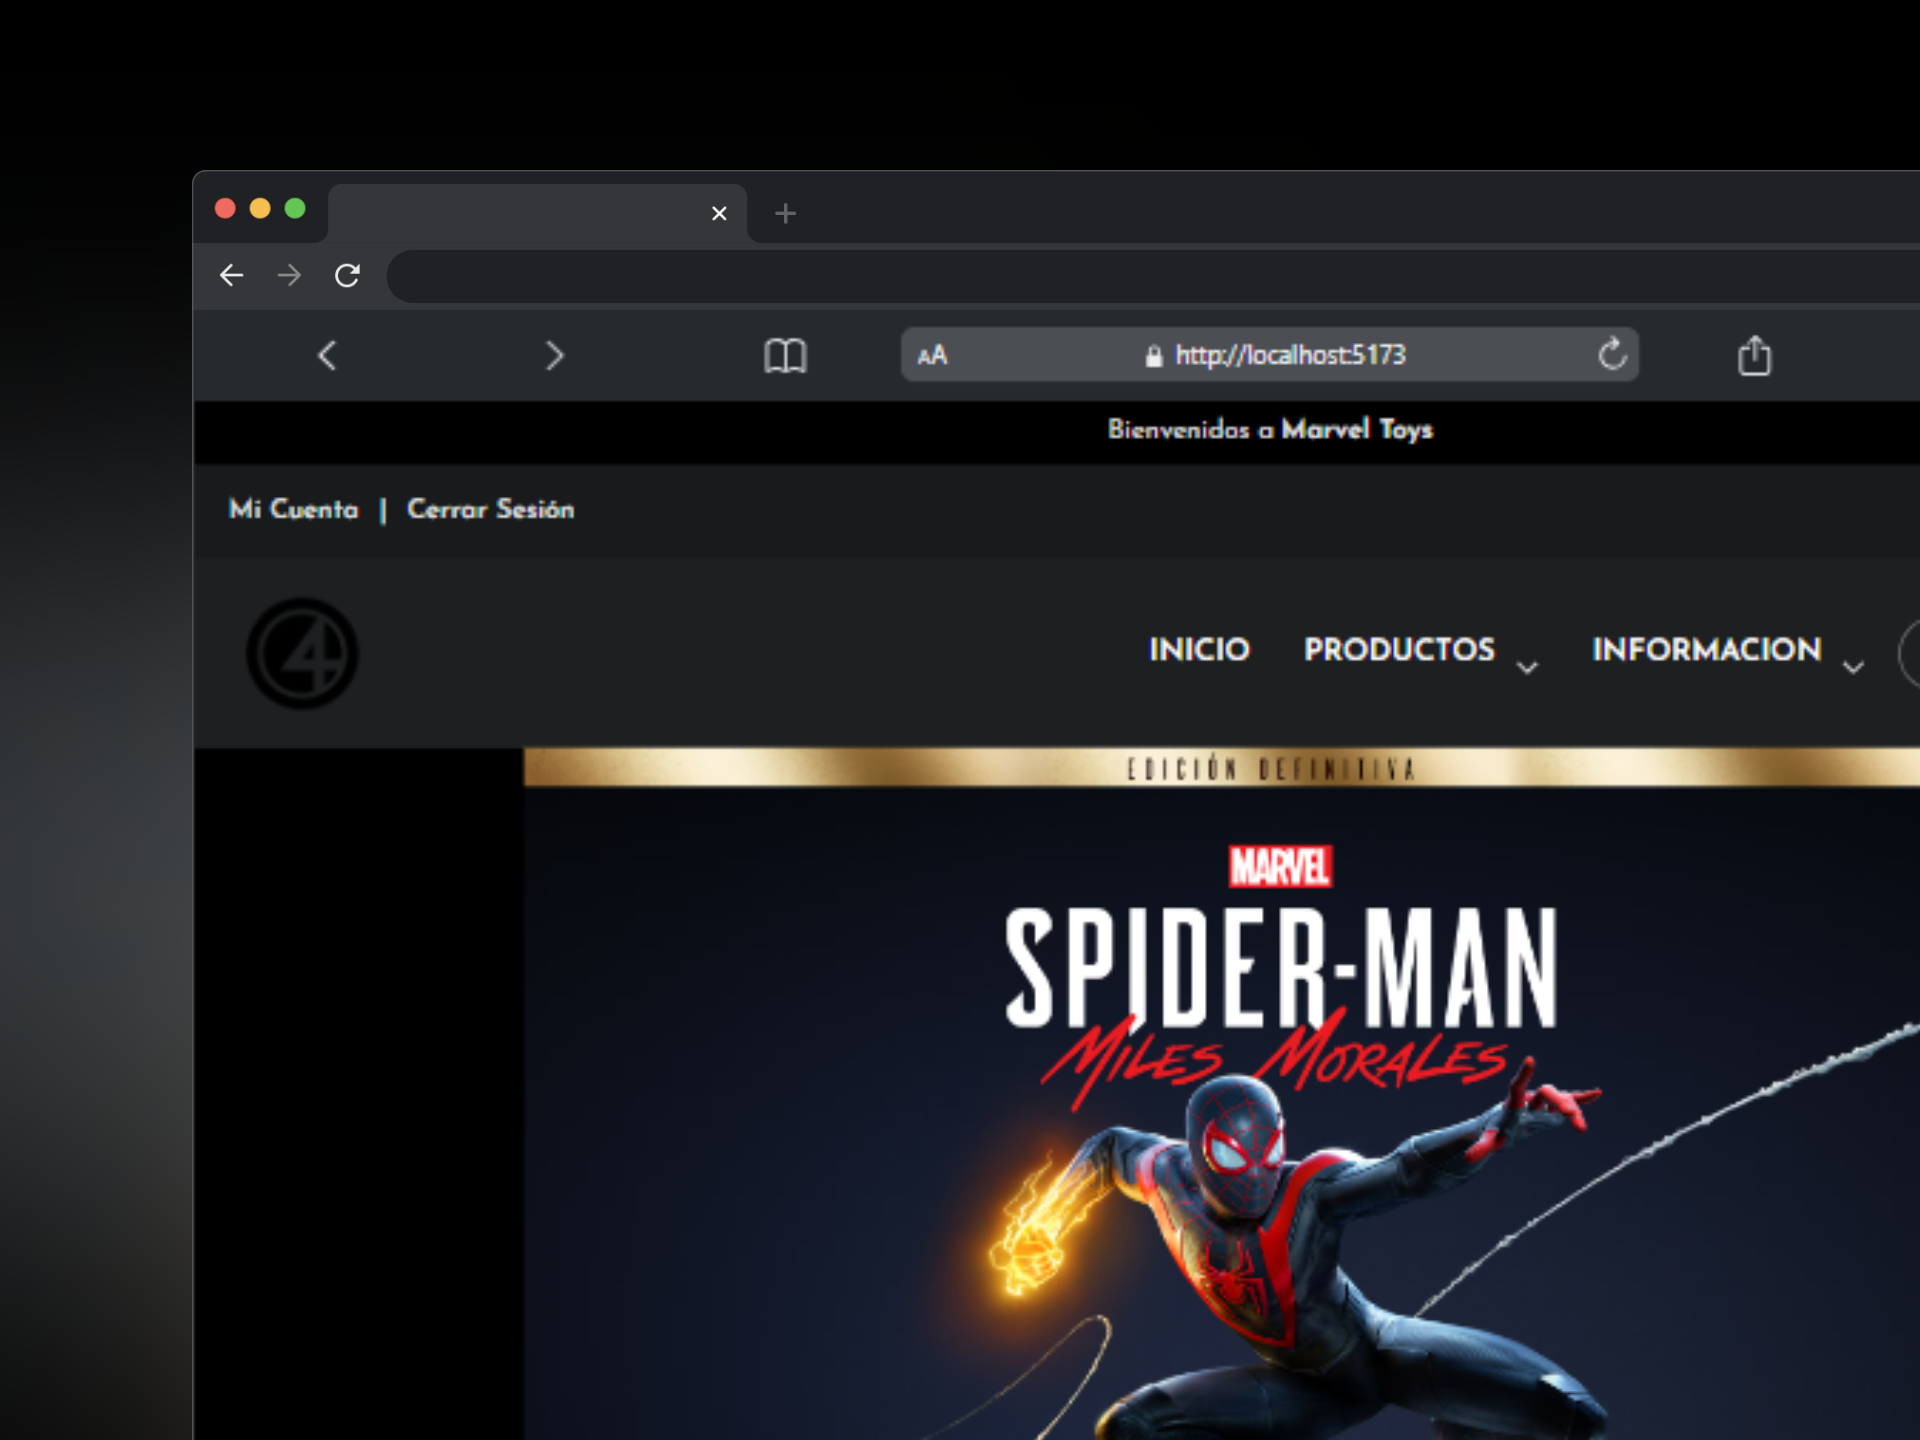Open the bookmarks book icon
This screenshot has height=1440, width=1920.
(x=785, y=355)
